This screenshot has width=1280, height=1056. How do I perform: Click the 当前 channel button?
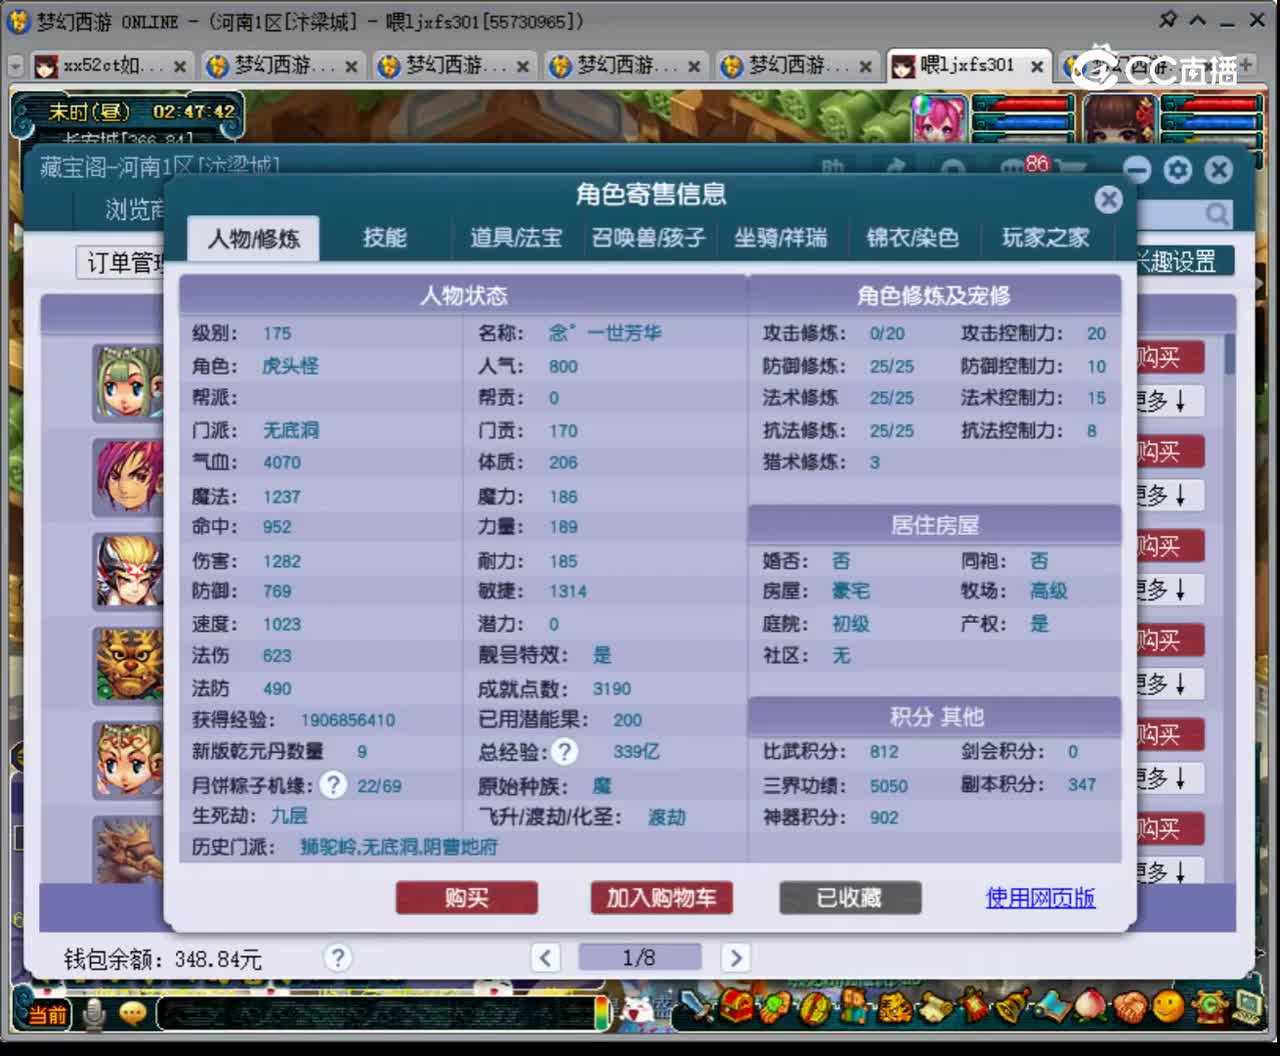(46, 1015)
